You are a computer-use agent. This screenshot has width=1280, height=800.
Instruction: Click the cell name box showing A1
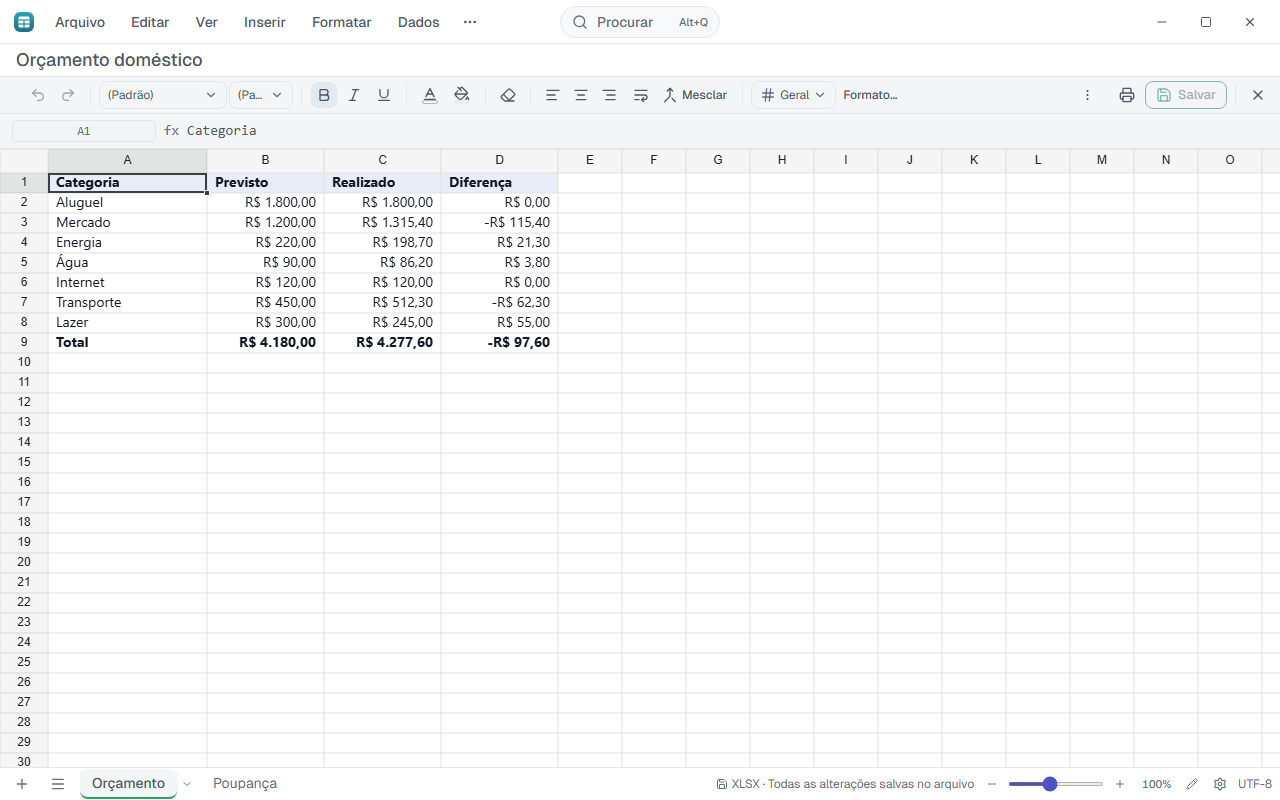(x=84, y=131)
